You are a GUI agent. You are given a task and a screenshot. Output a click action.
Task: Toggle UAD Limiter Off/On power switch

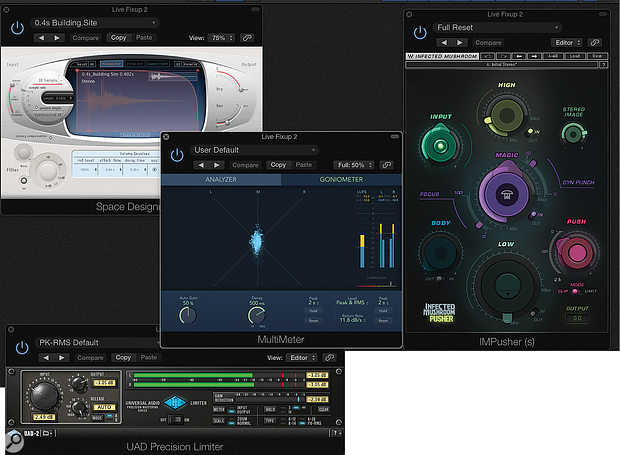pos(175,419)
